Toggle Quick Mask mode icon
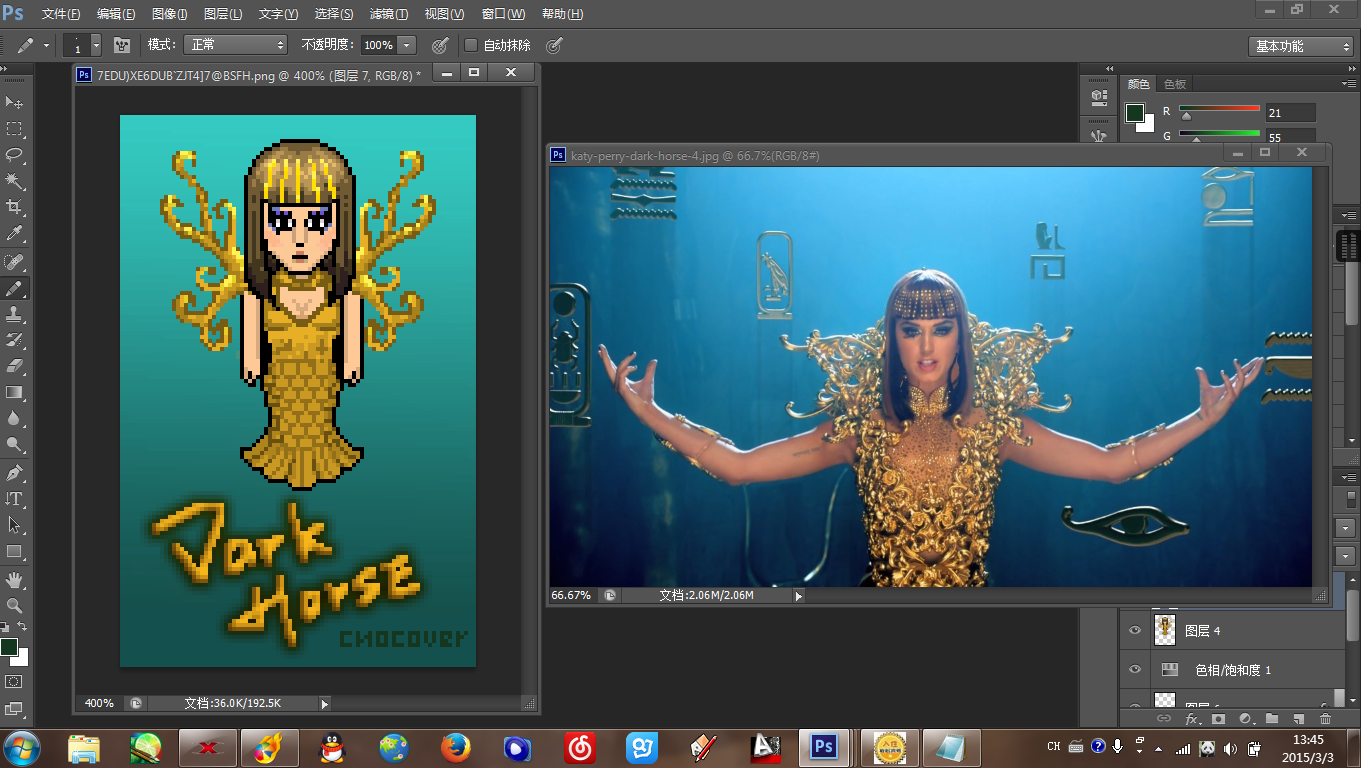 click(14, 681)
